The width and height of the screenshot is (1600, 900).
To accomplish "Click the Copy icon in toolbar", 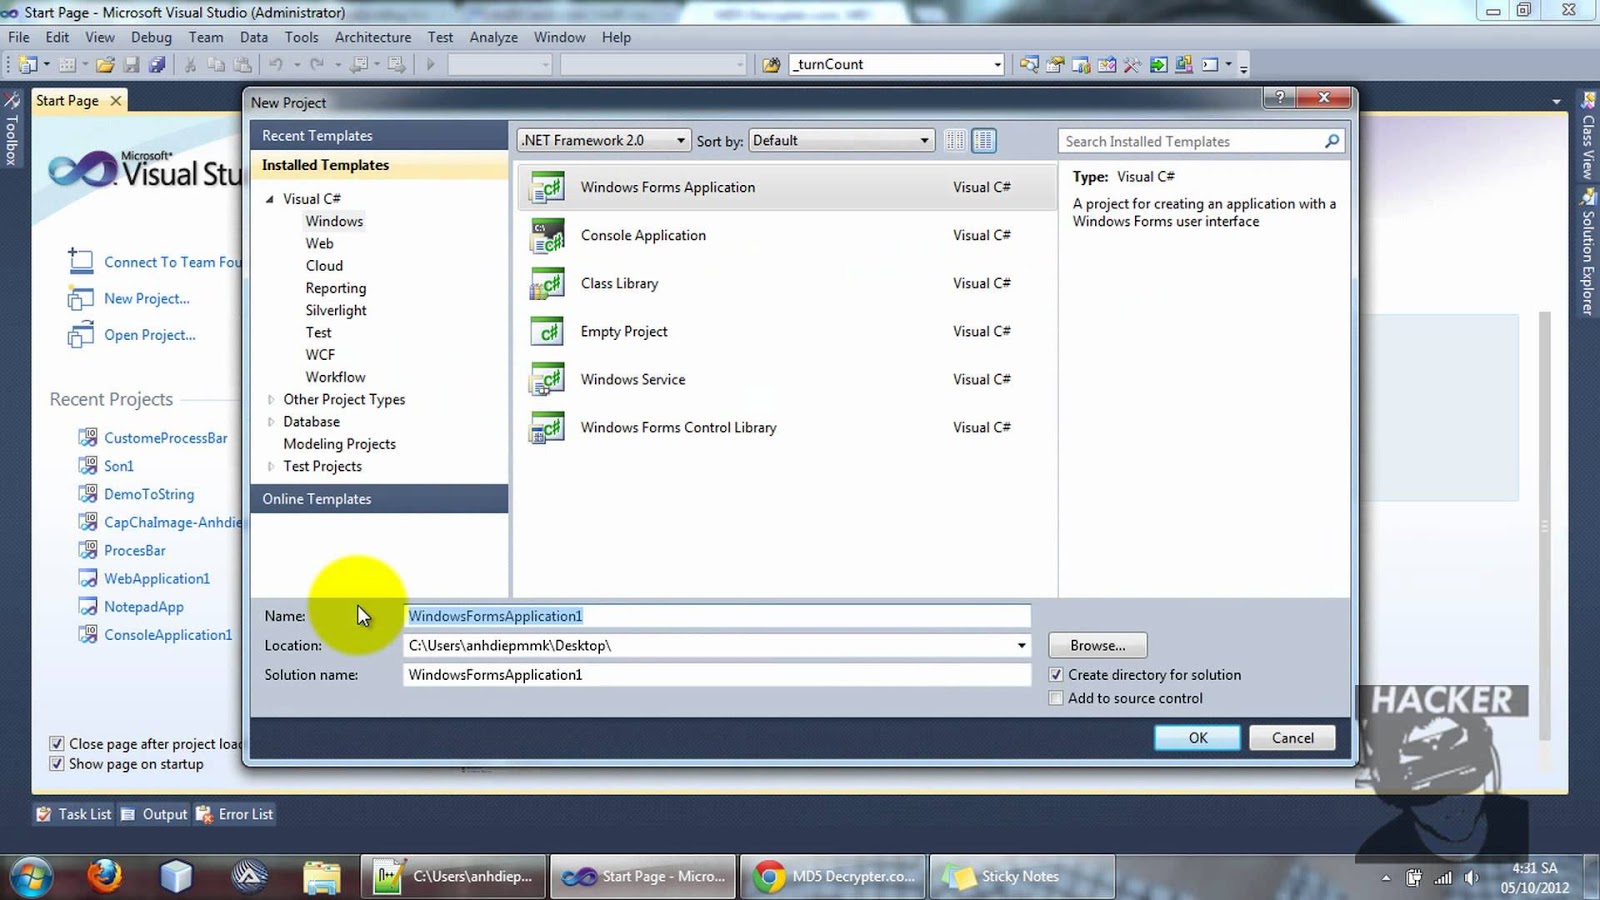I will pos(216,64).
